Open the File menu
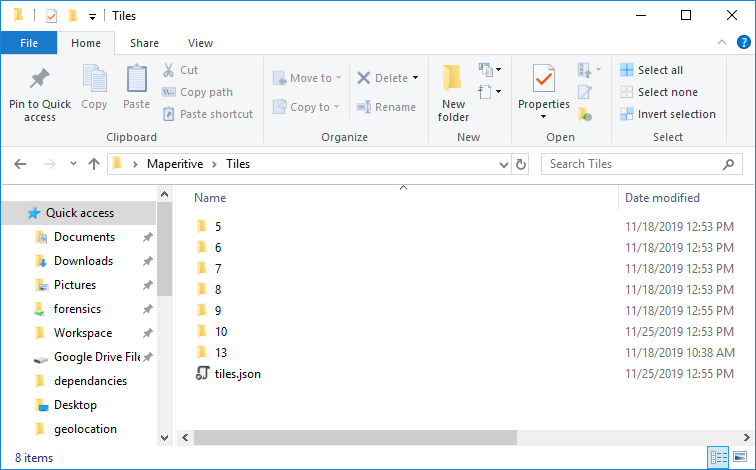 tap(29, 43)
